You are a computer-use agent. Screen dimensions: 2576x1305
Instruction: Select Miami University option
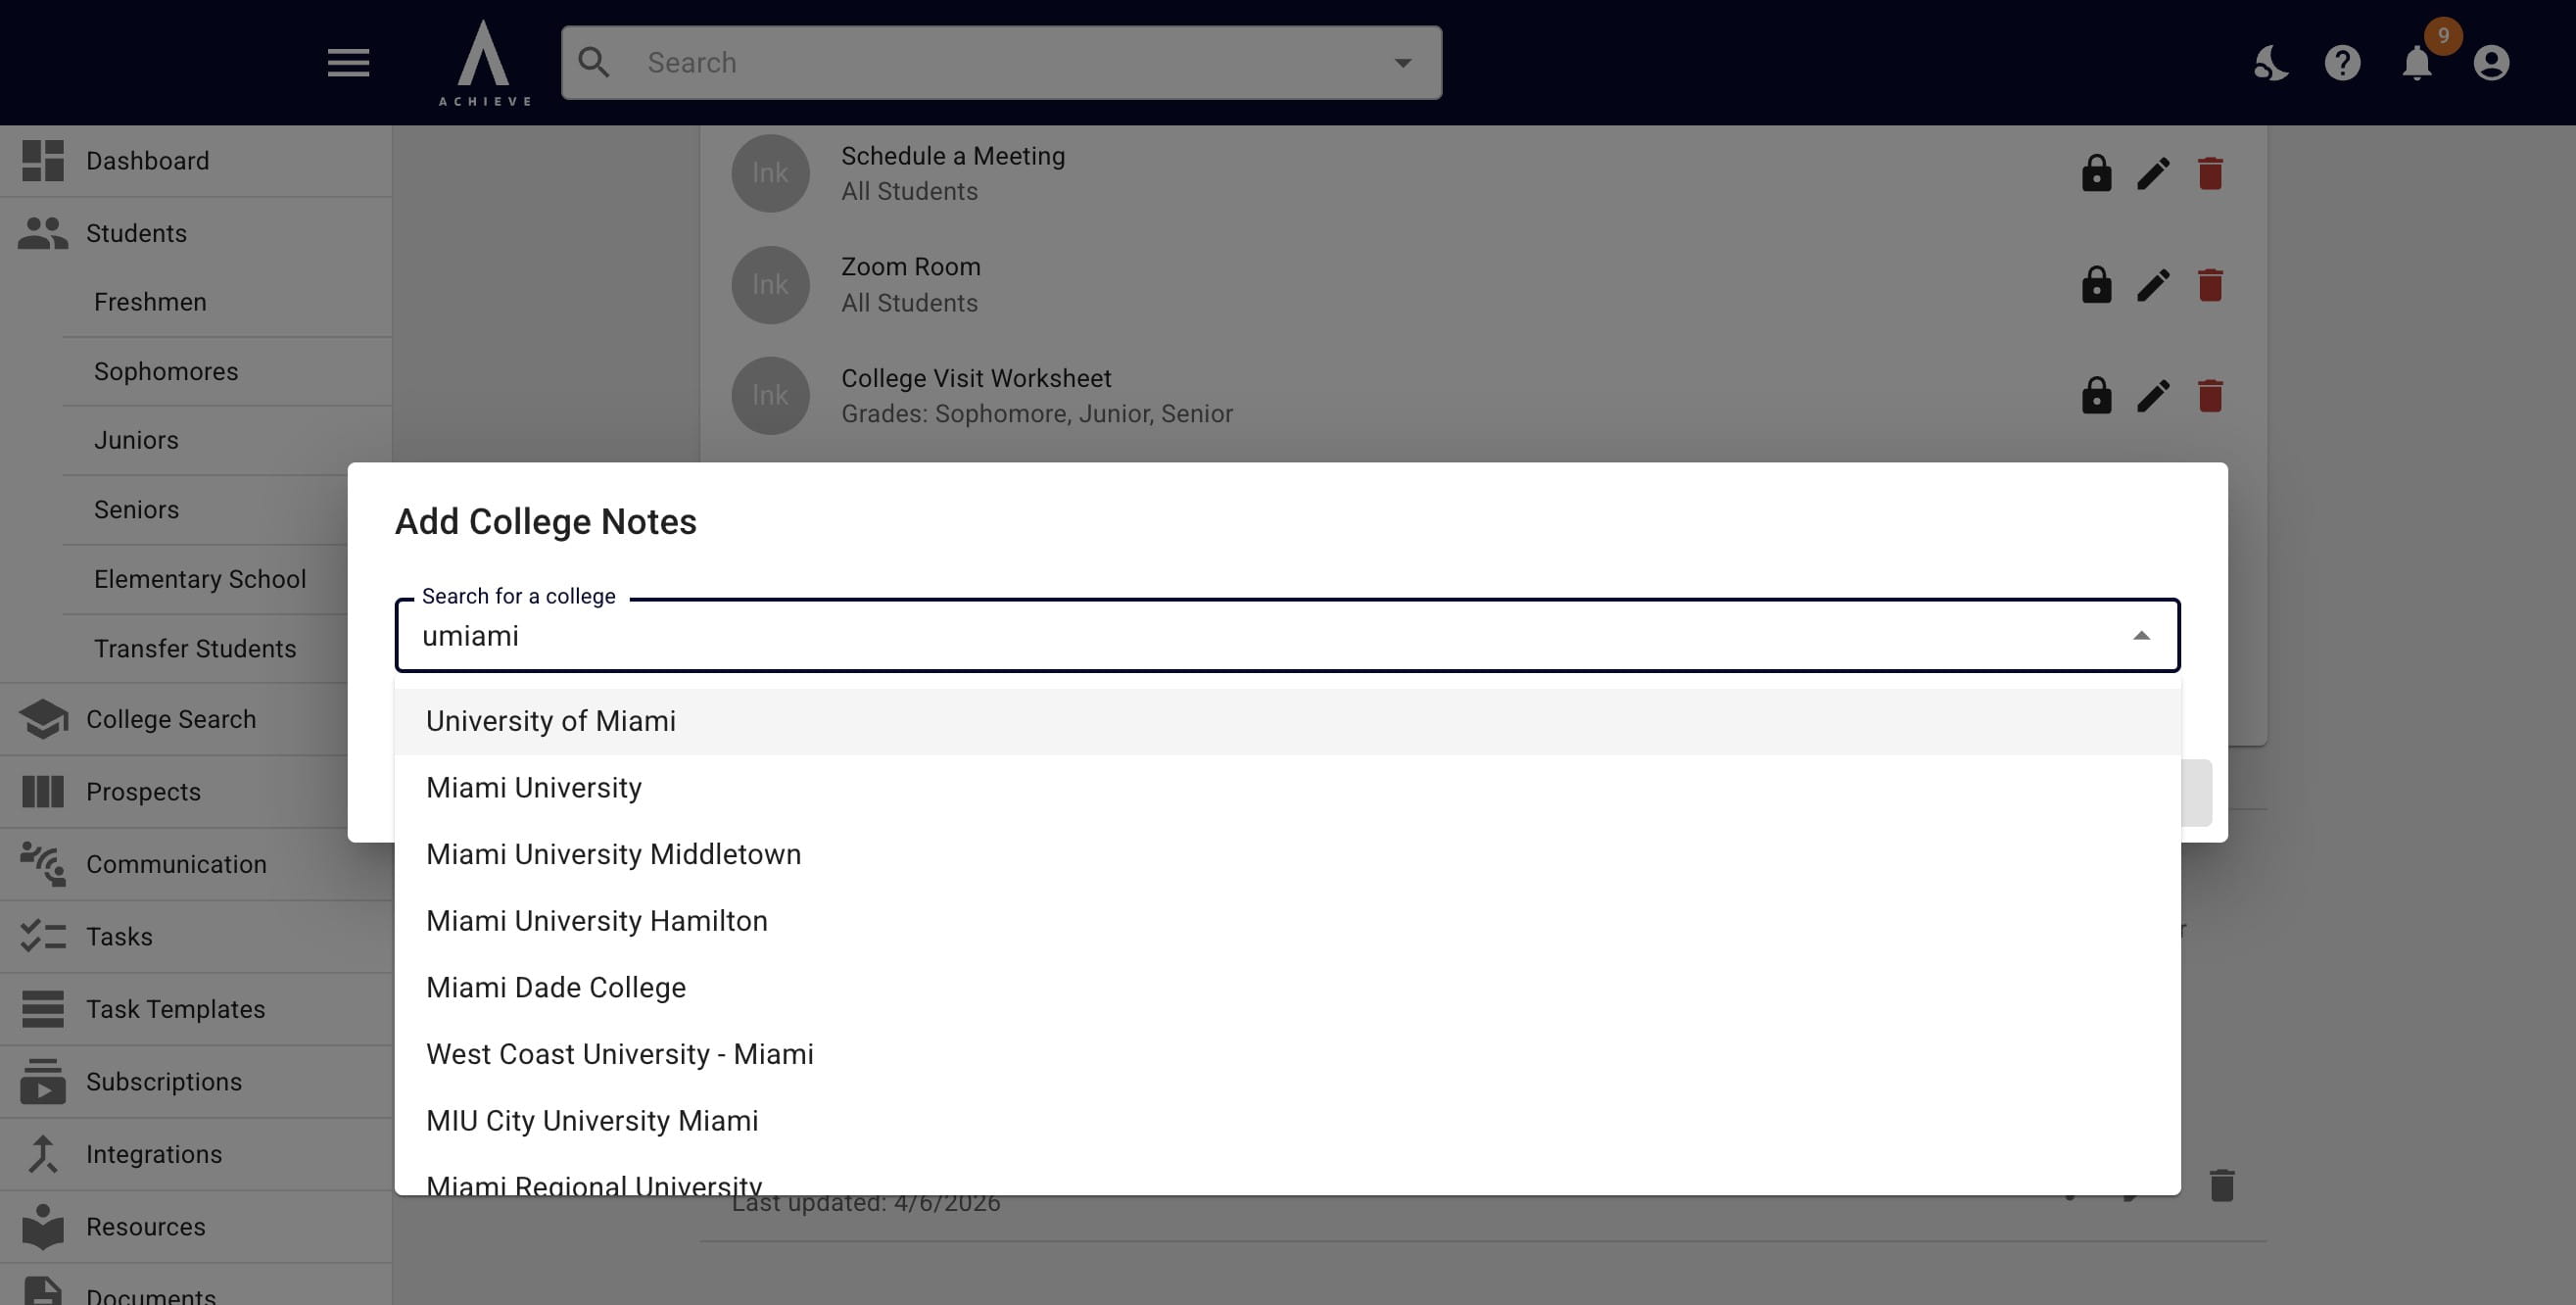point(1287,788)
